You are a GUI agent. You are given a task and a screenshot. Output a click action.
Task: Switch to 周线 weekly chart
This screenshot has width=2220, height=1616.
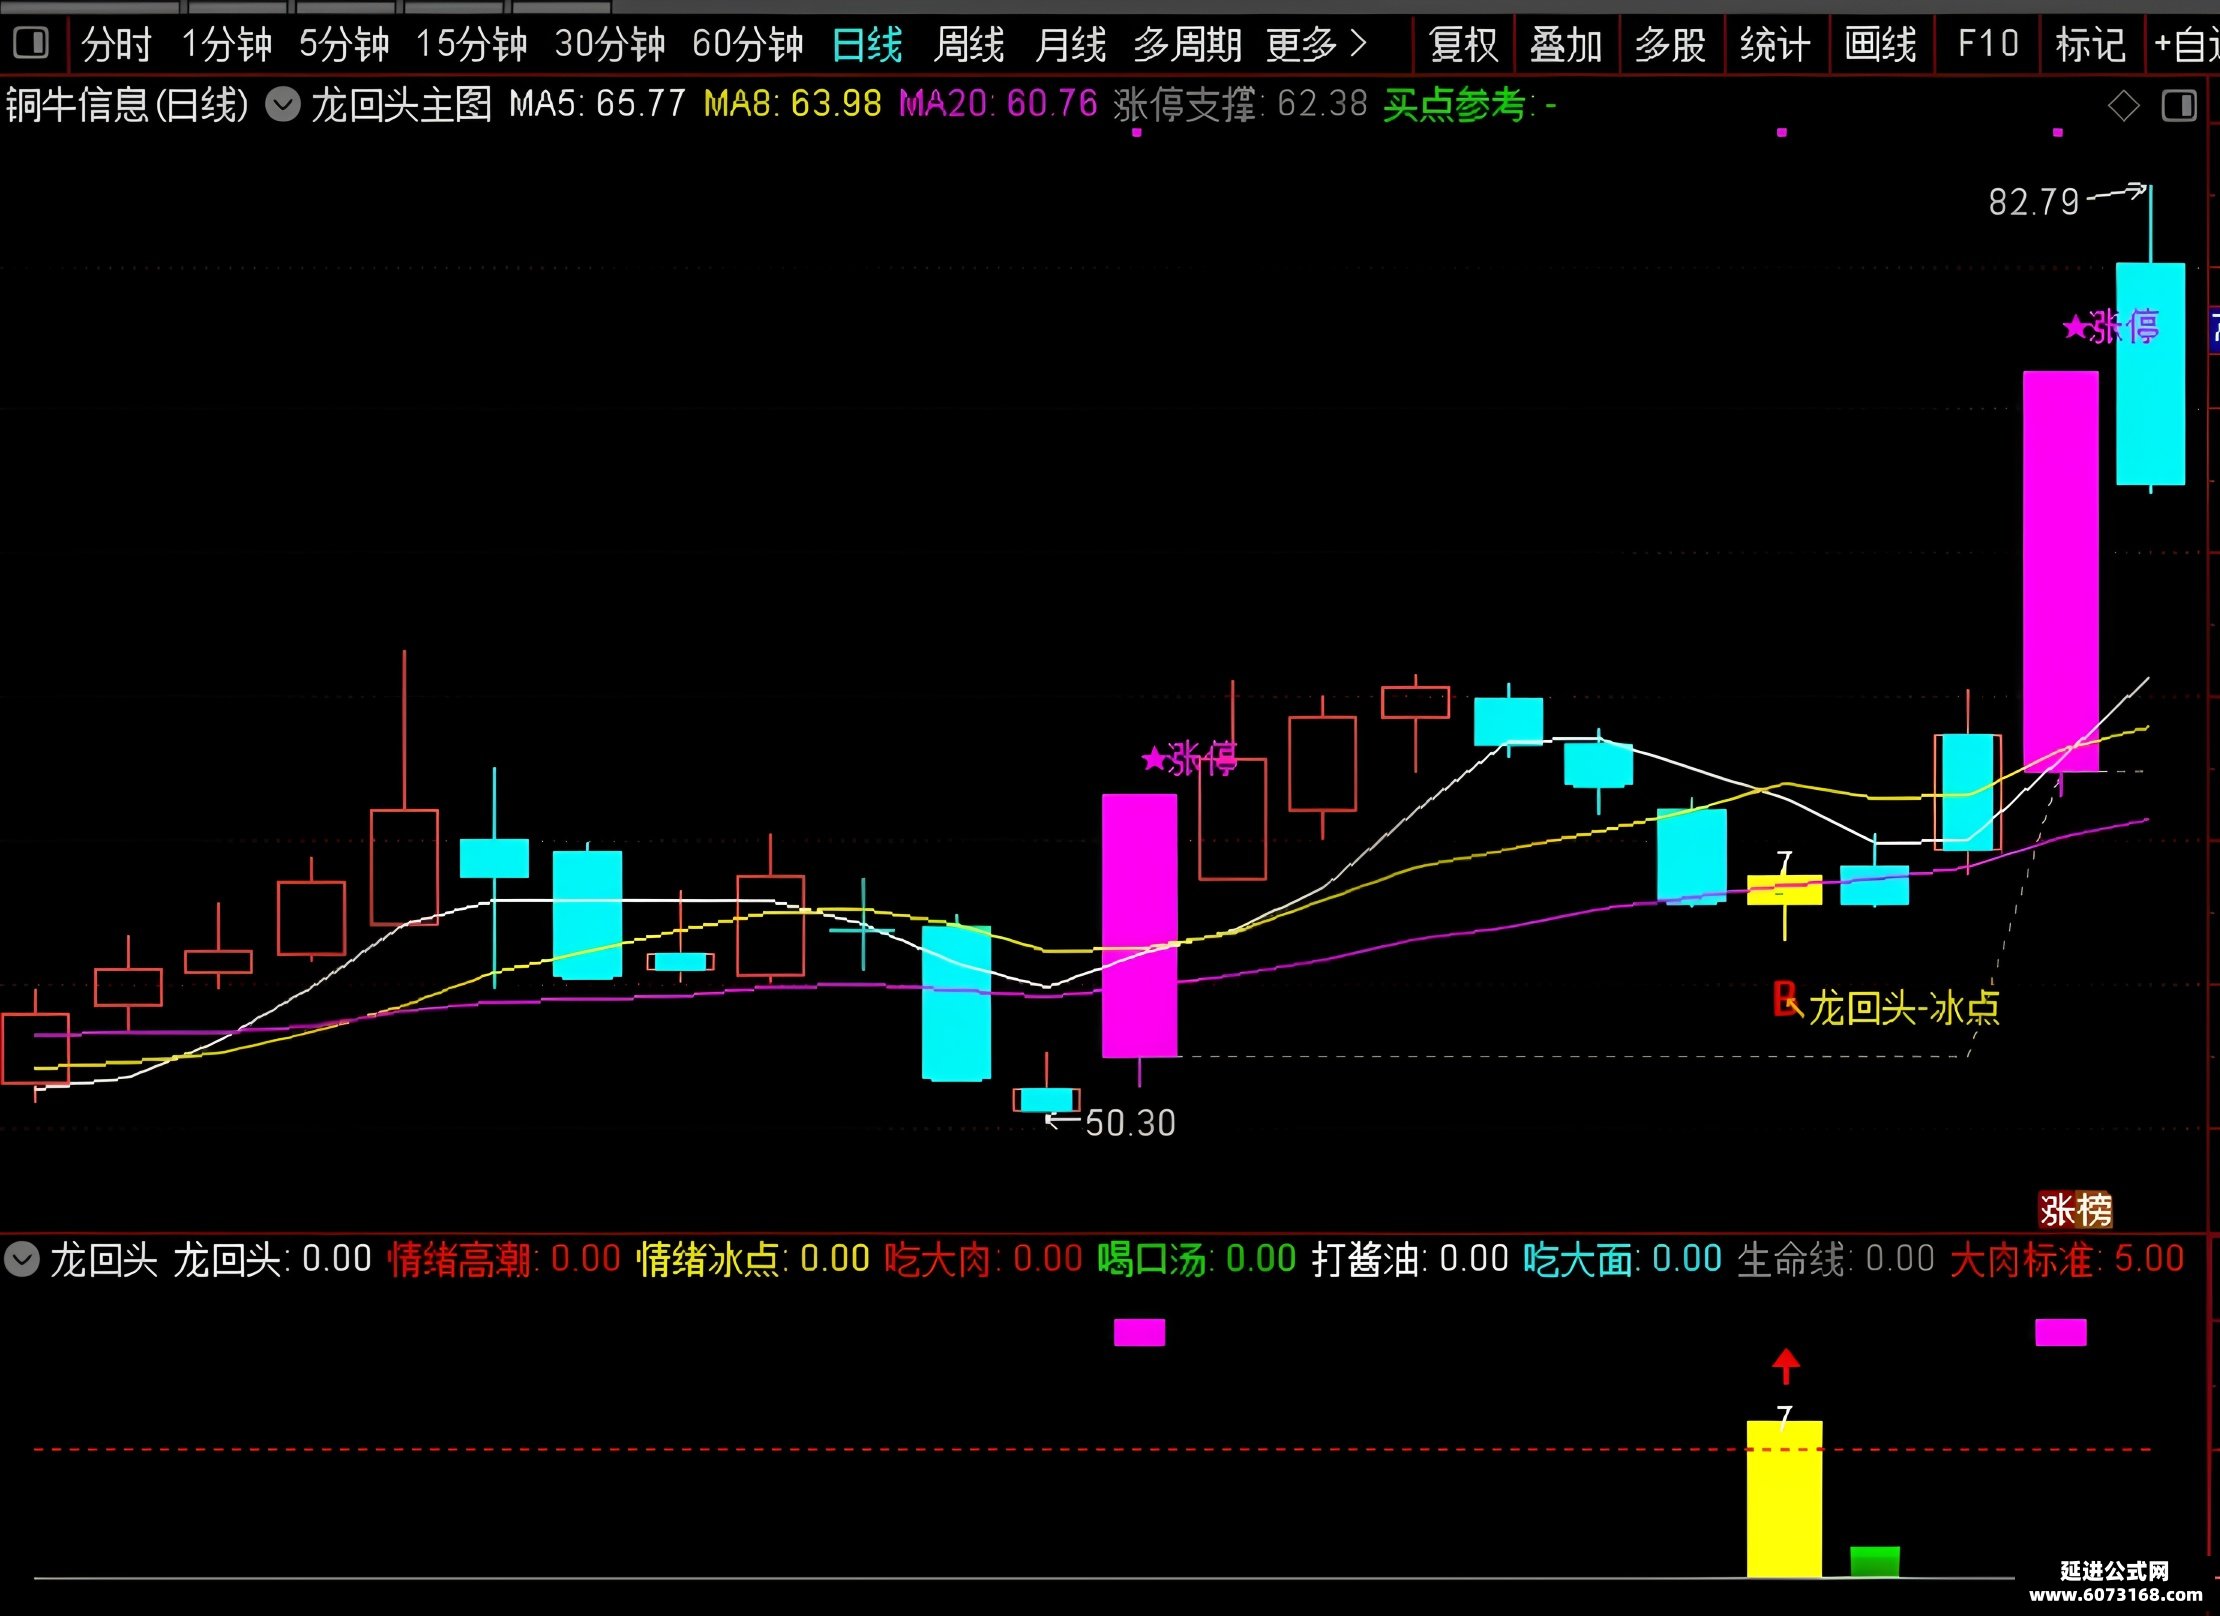969,44
